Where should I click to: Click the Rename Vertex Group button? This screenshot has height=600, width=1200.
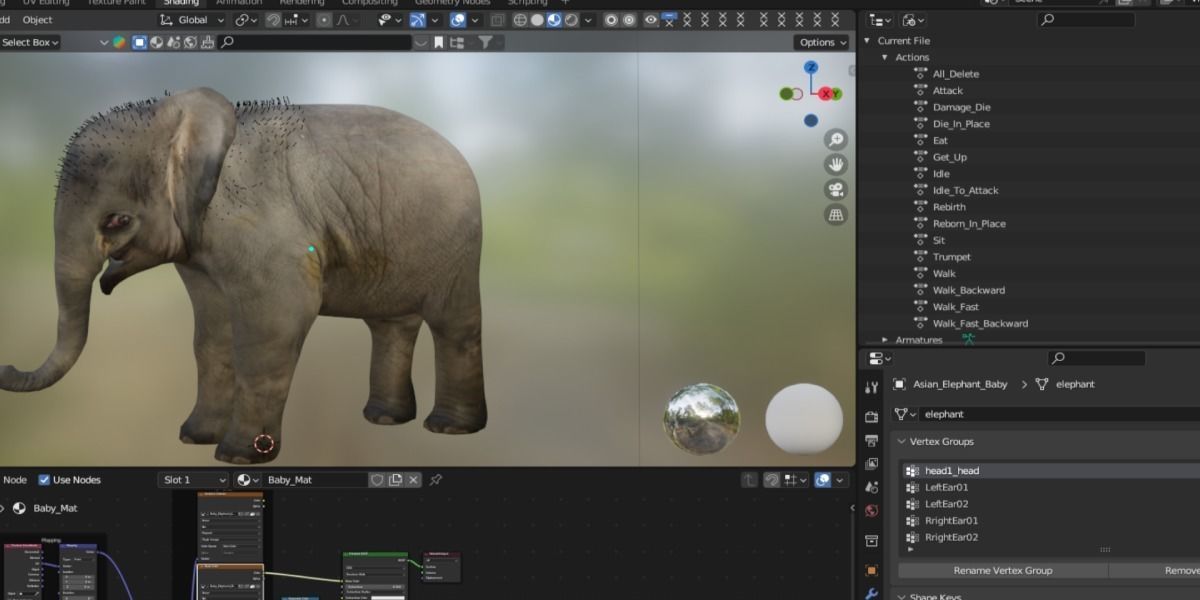[1003, 570]
